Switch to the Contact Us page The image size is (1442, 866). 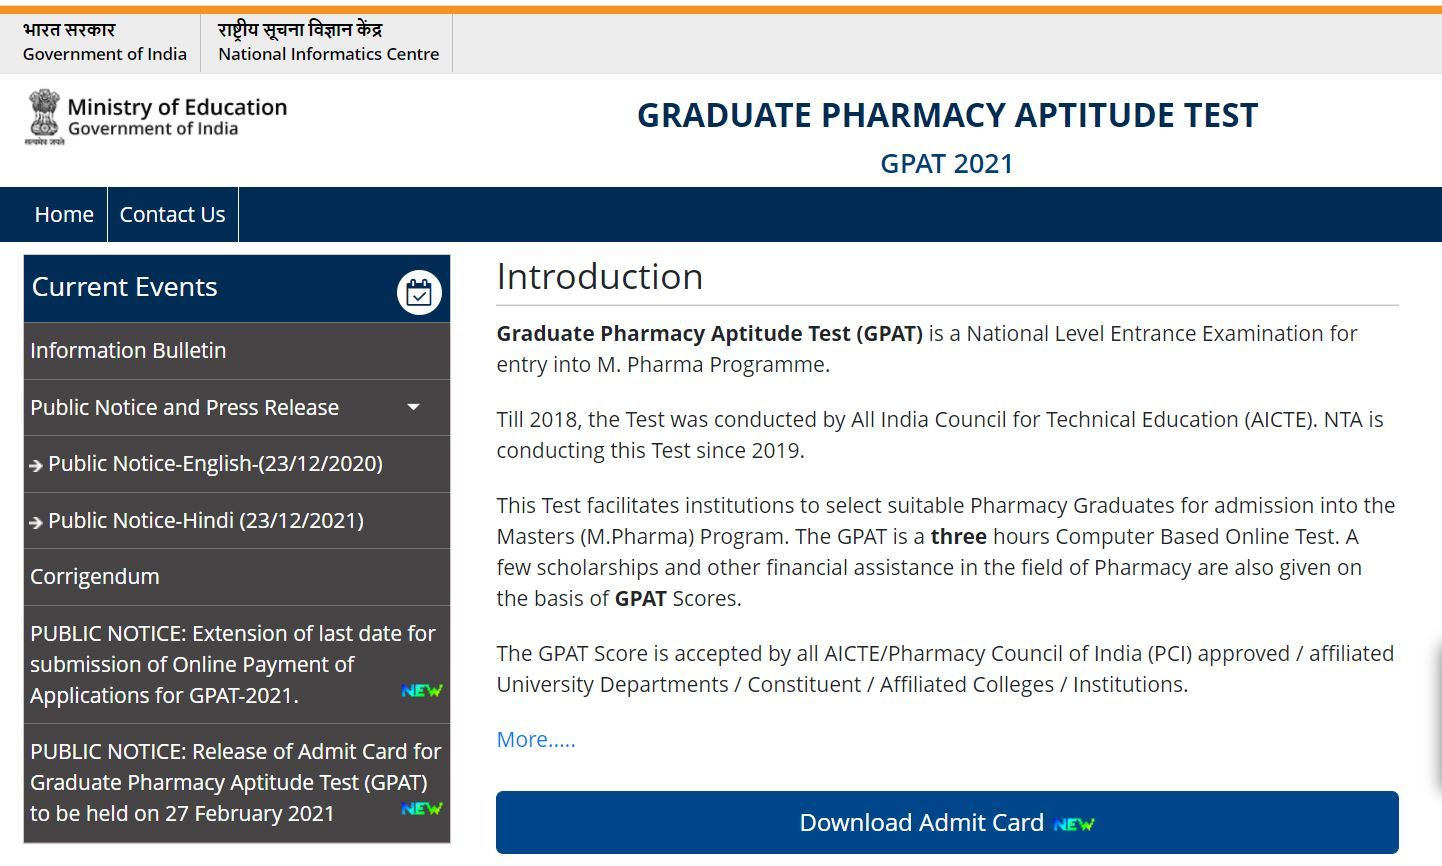[172, 214]
